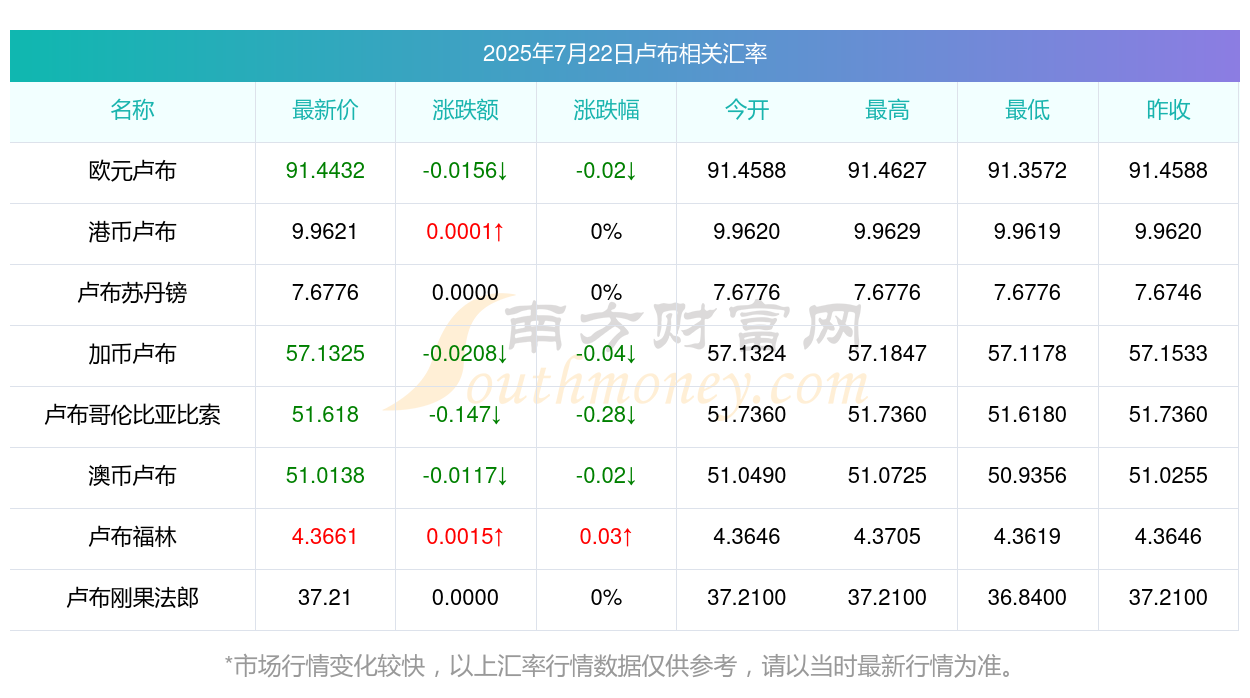Image resolution: width=1250 pixels, height=698 pixels.
Task: Click latest price 9.9621
Action: [325, 232]
